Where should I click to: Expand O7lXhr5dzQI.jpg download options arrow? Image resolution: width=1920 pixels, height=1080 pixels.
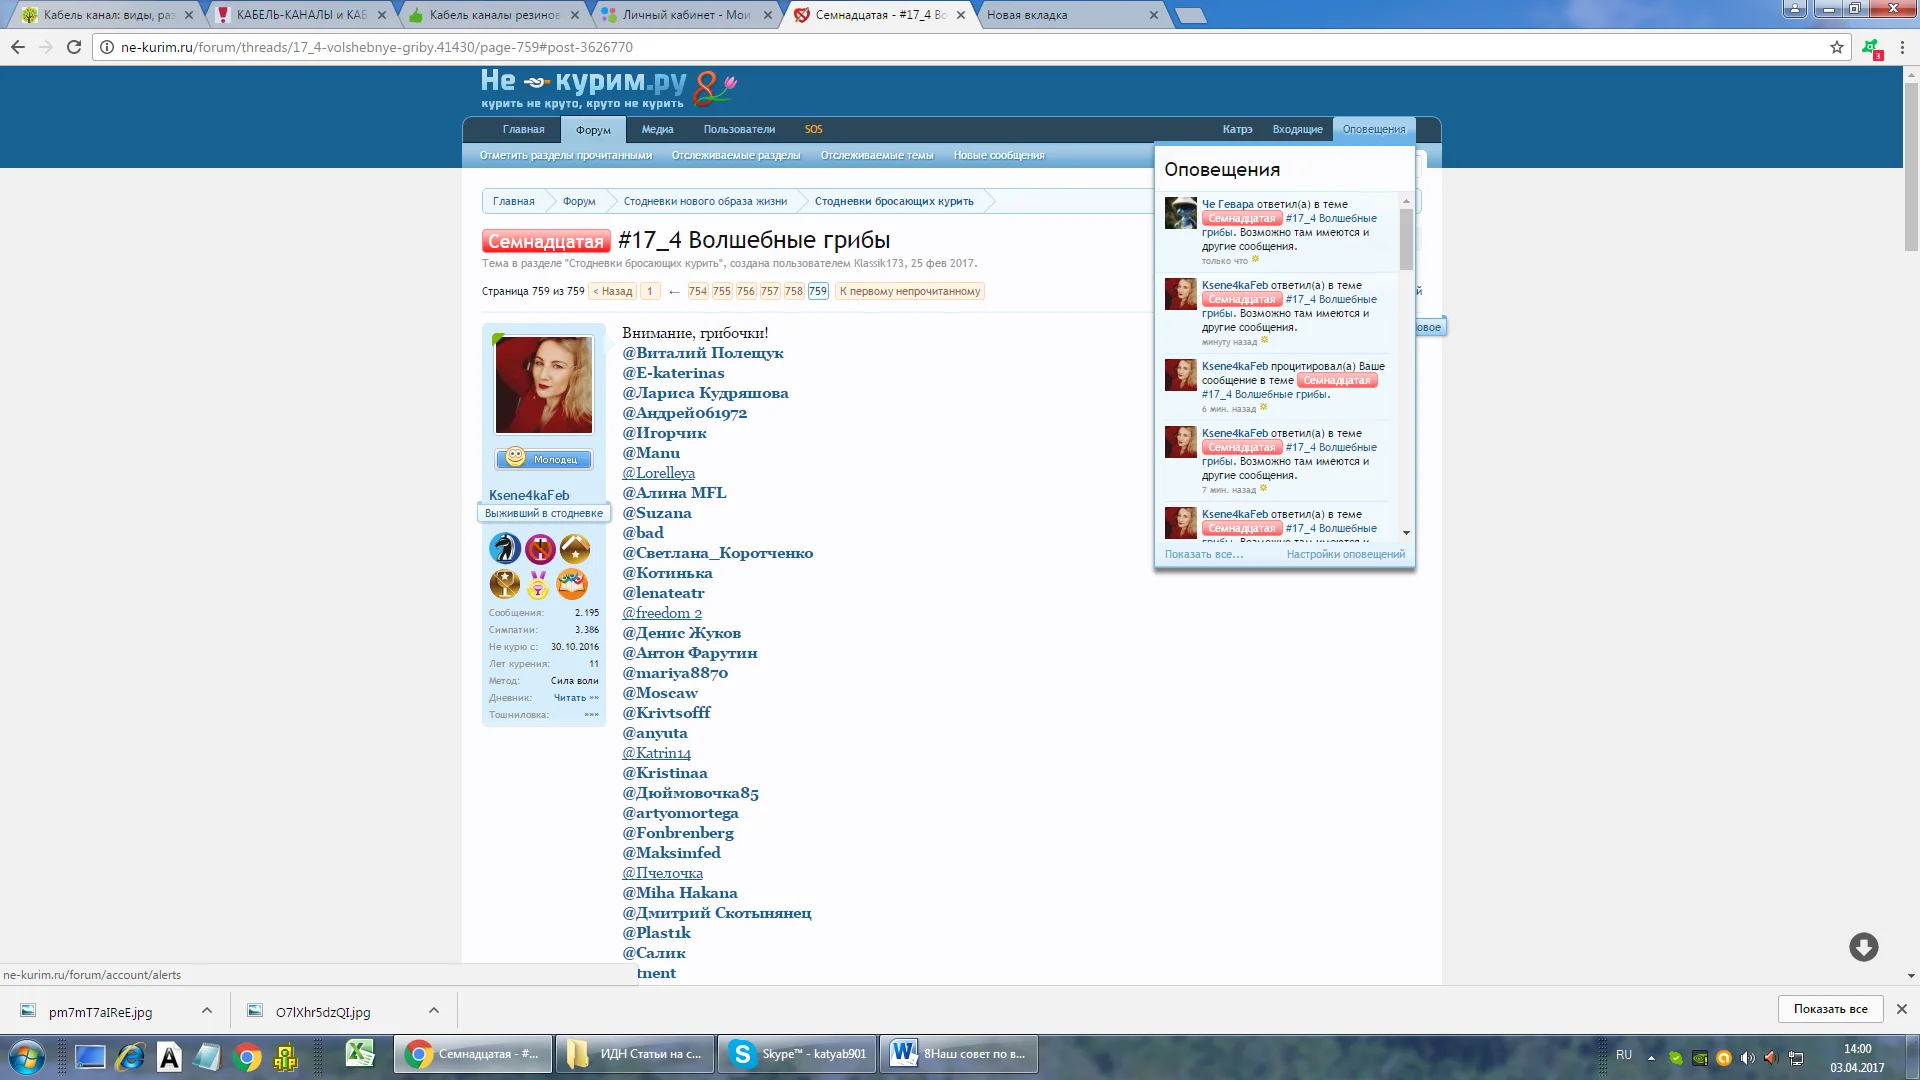tap(434, 1010)
